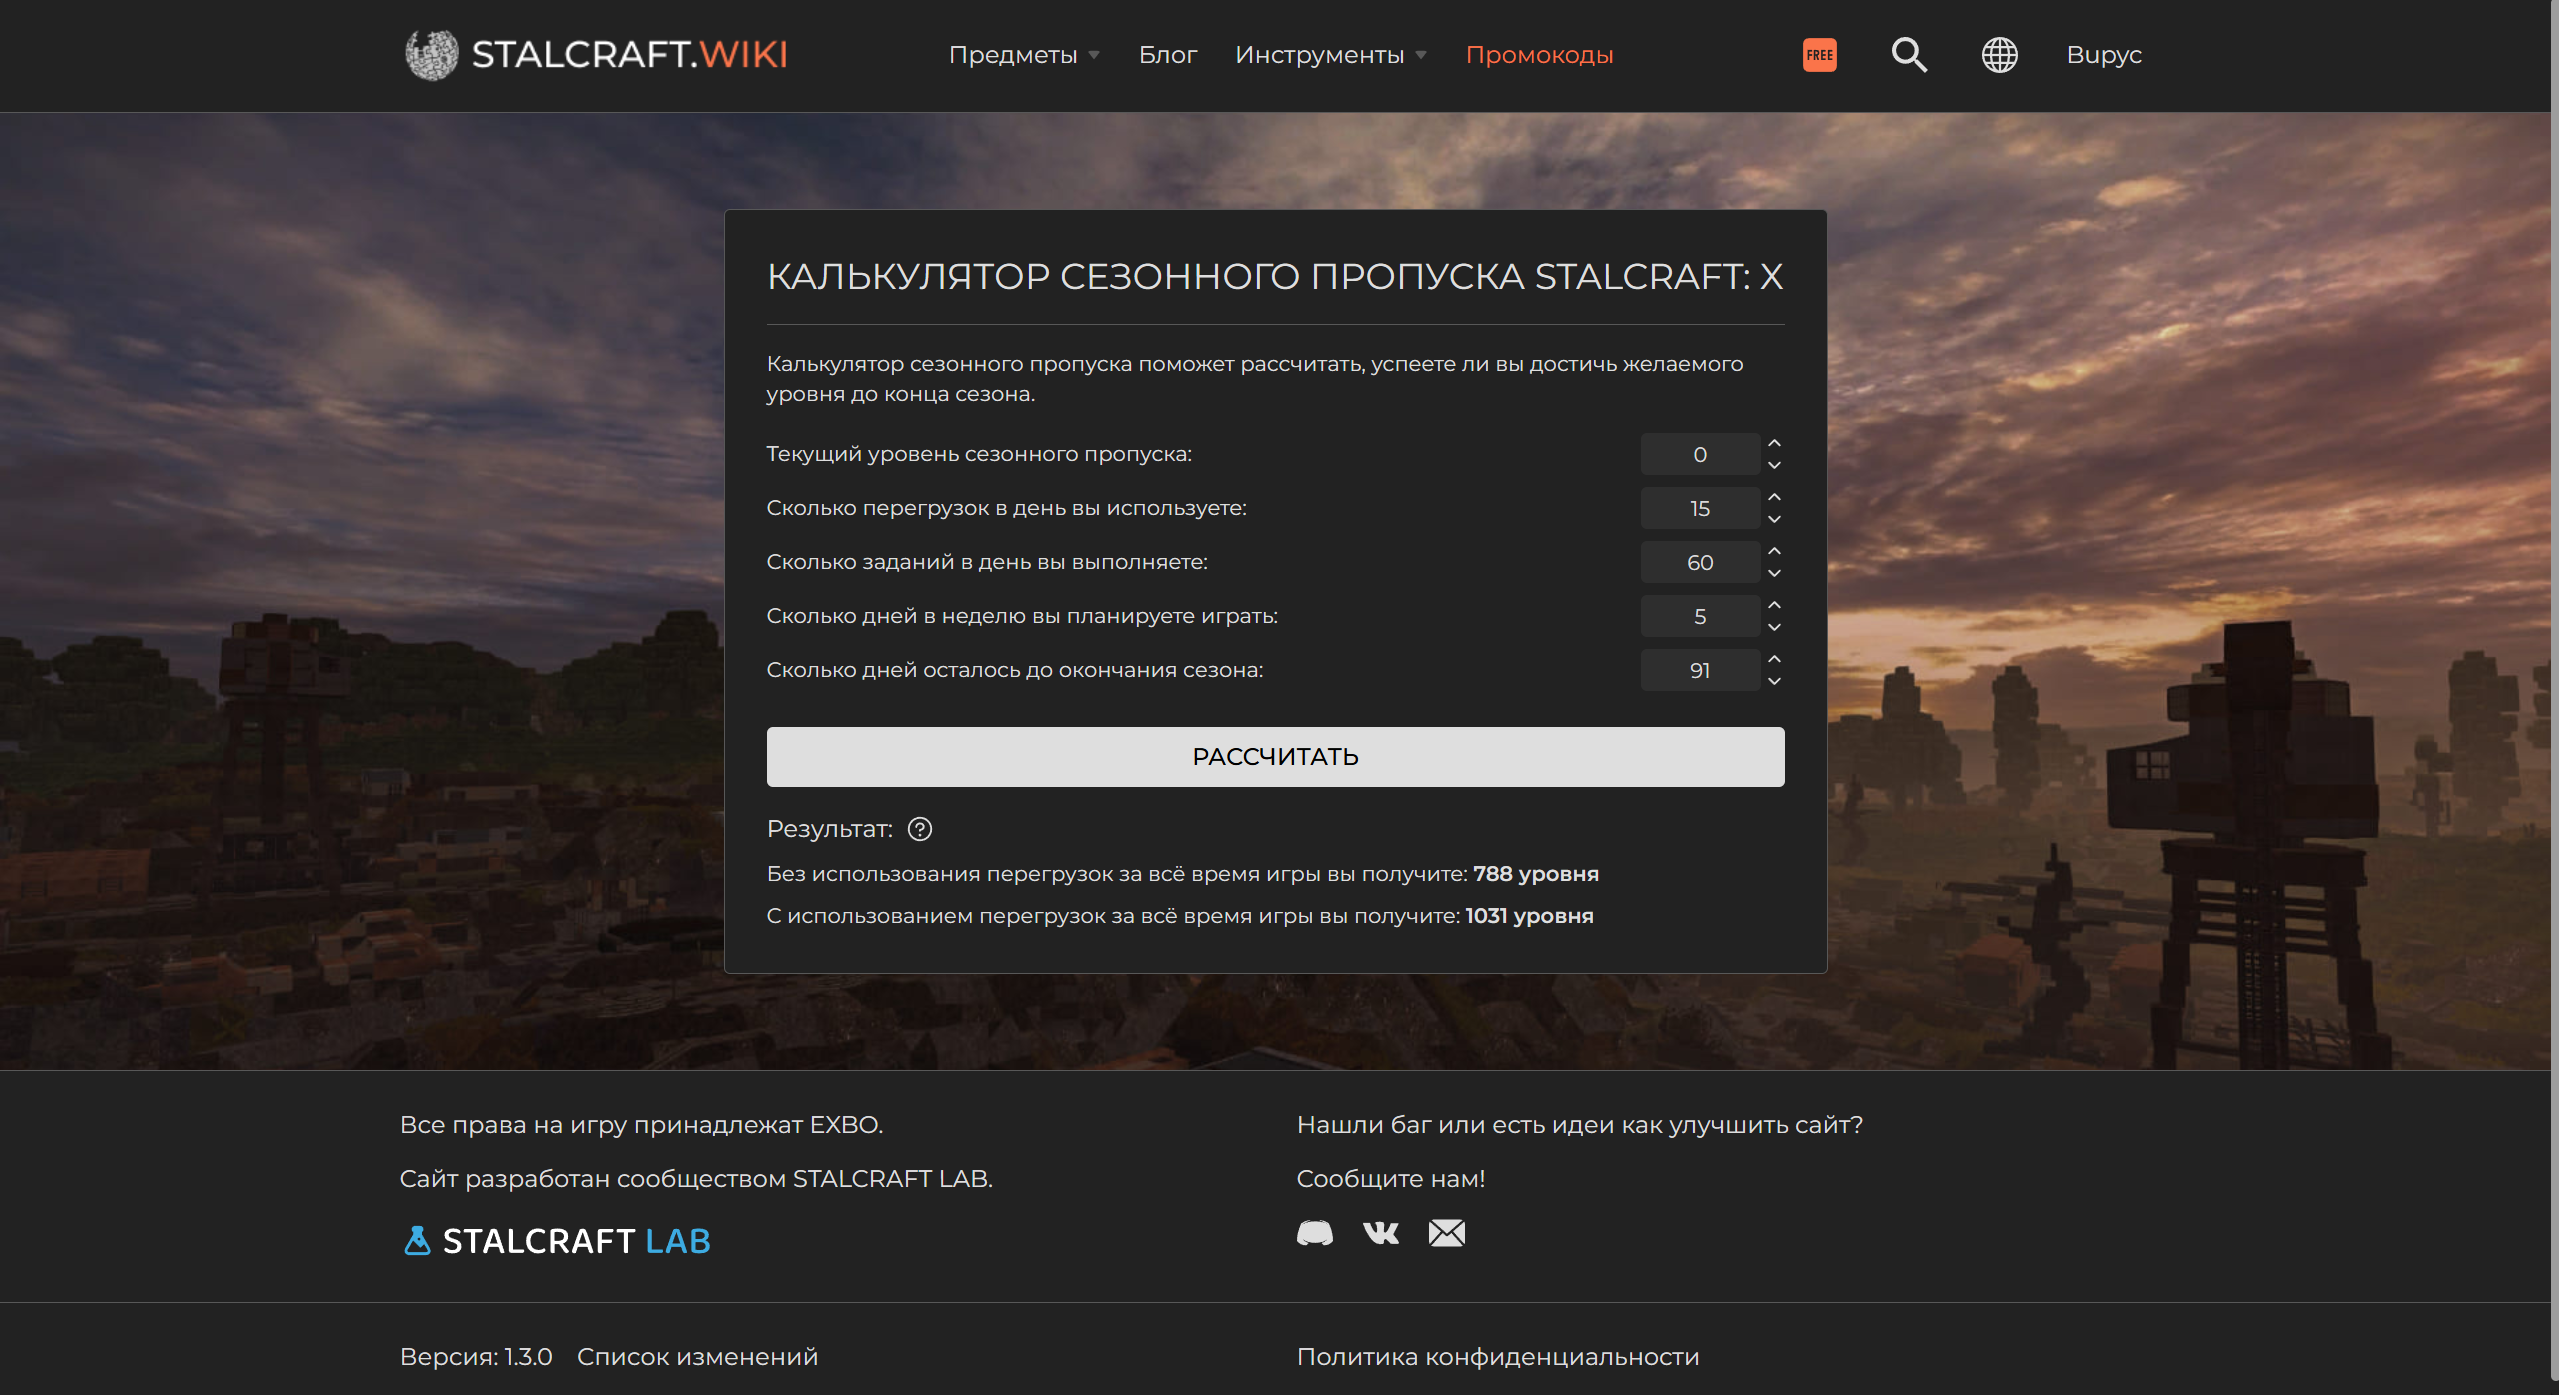
Task: Open the Список изменений link
Action: tap(697, 1357)
